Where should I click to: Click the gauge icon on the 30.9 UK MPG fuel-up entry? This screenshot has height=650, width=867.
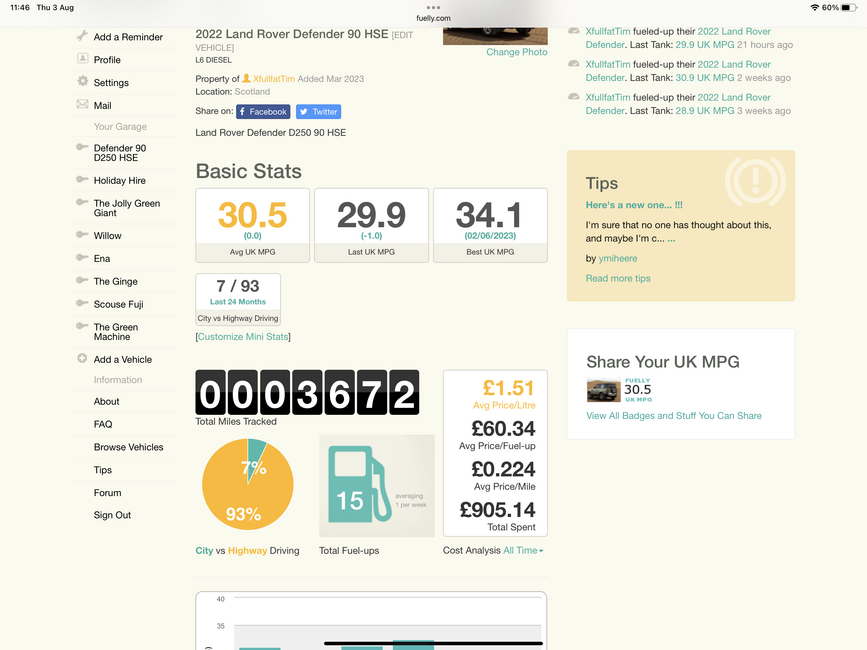pos(574,64)
